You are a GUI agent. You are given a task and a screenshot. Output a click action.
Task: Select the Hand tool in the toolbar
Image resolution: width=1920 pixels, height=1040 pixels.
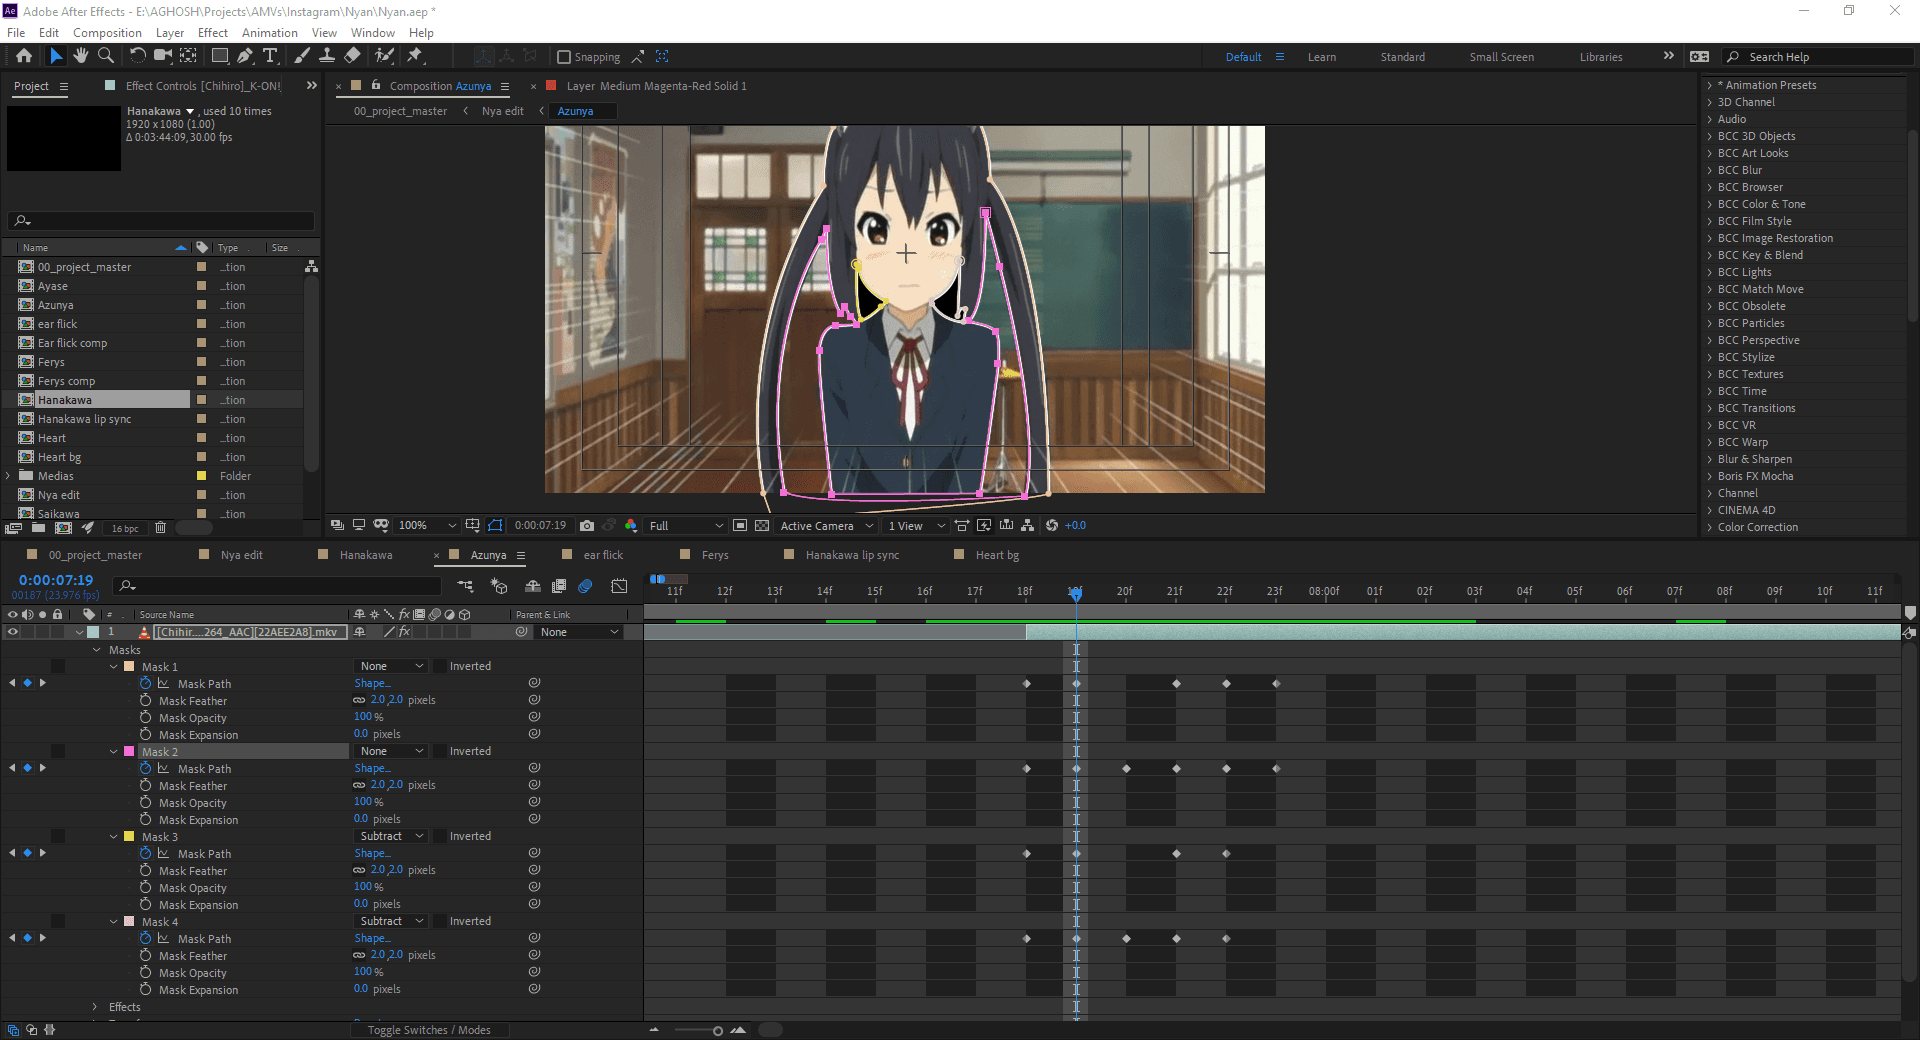81,56
